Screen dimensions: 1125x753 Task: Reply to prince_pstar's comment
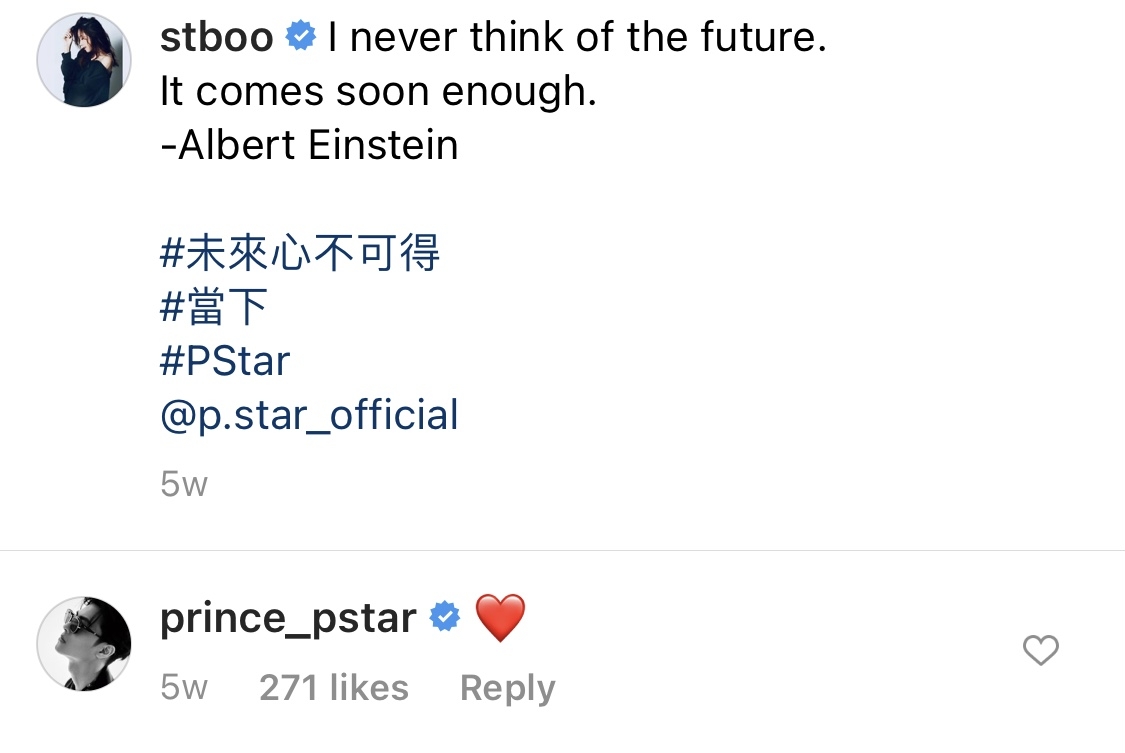point(507,687)
